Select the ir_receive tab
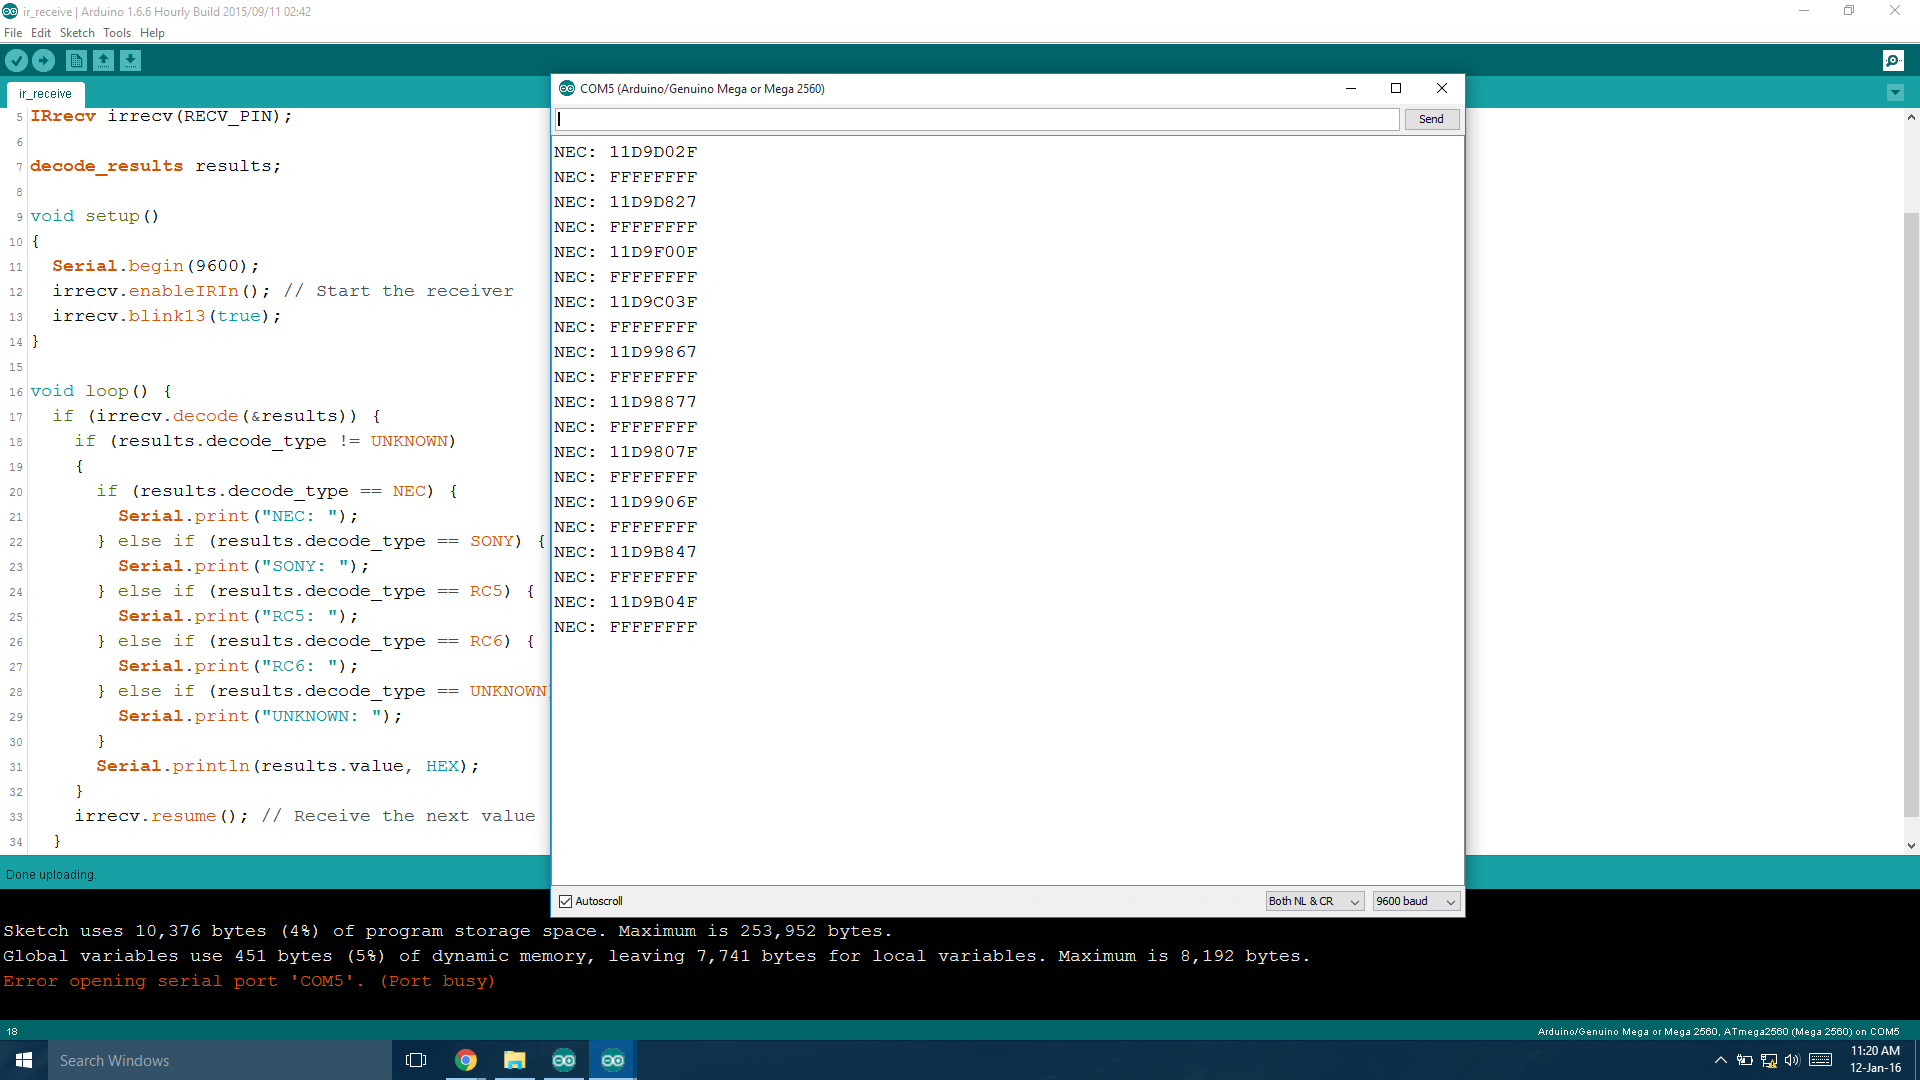Viewport: 1920px width, 1080px height. point(46,94)
